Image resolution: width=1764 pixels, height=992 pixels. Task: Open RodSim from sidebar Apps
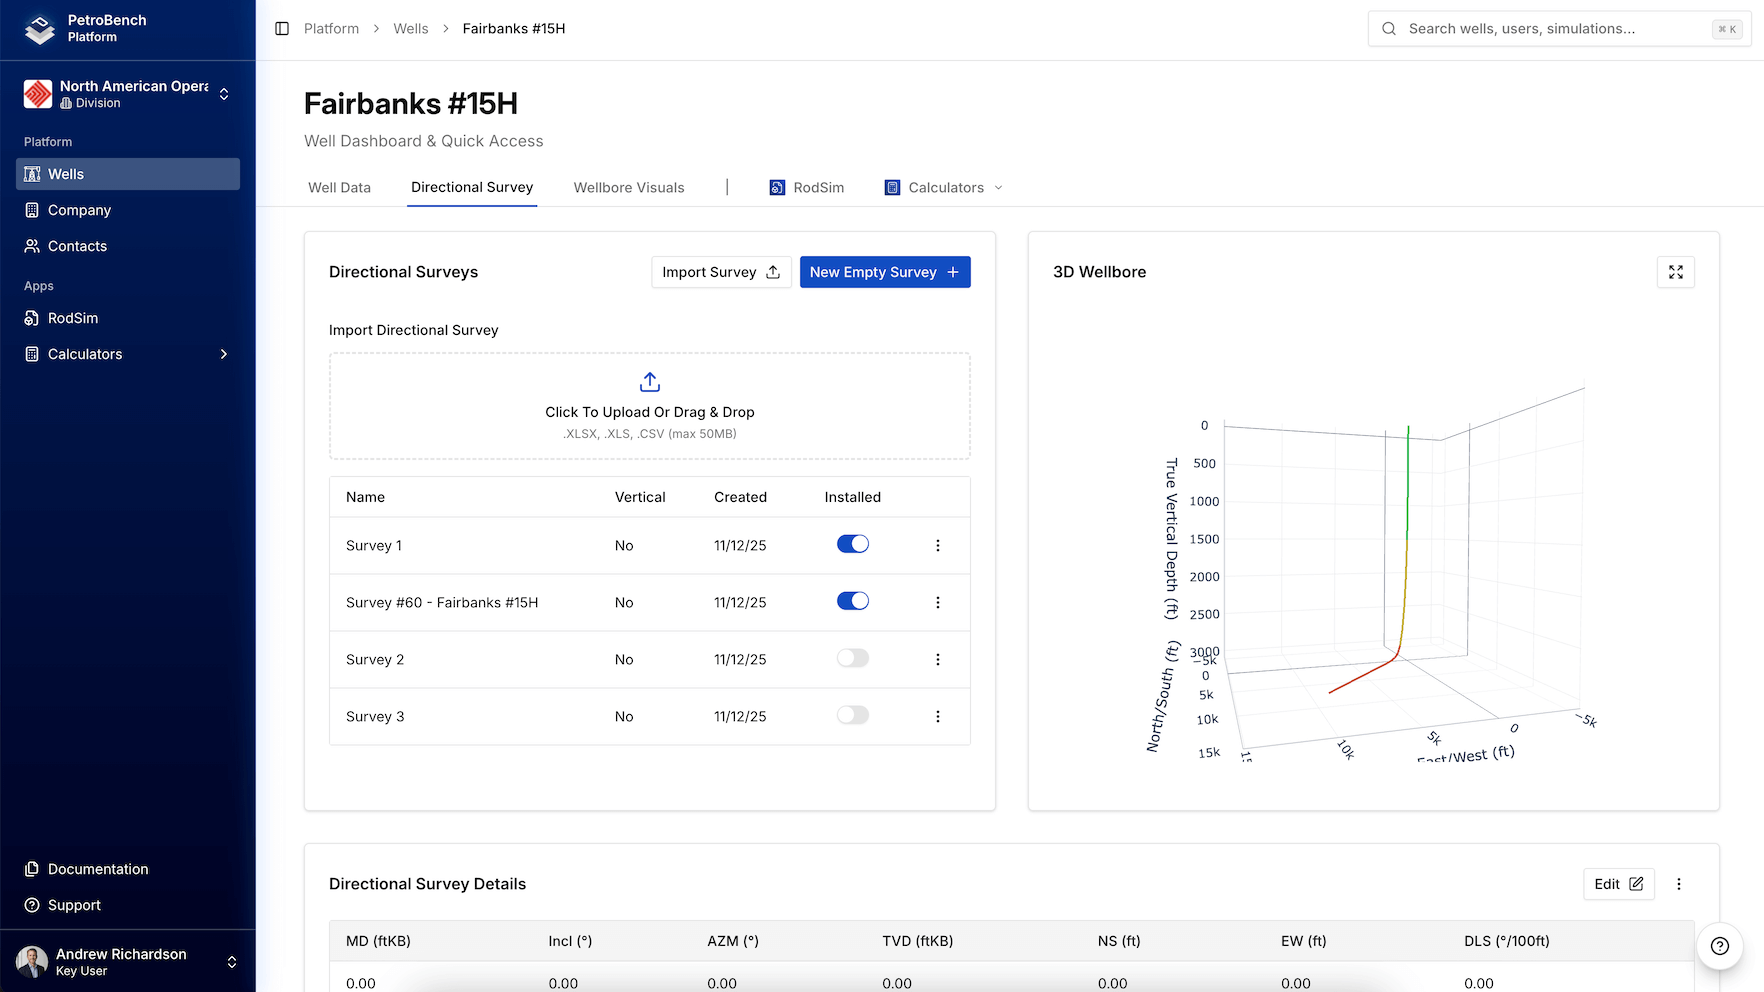coord(73,318)
